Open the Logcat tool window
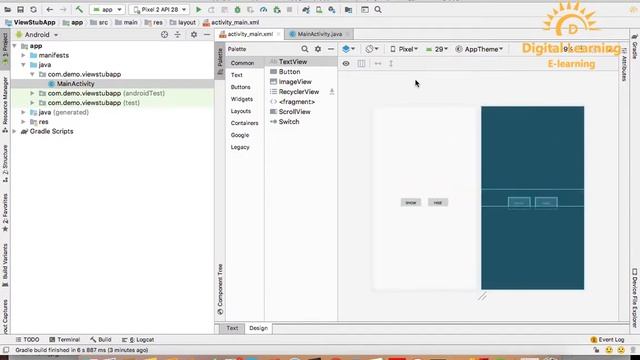 coord(138,340)
